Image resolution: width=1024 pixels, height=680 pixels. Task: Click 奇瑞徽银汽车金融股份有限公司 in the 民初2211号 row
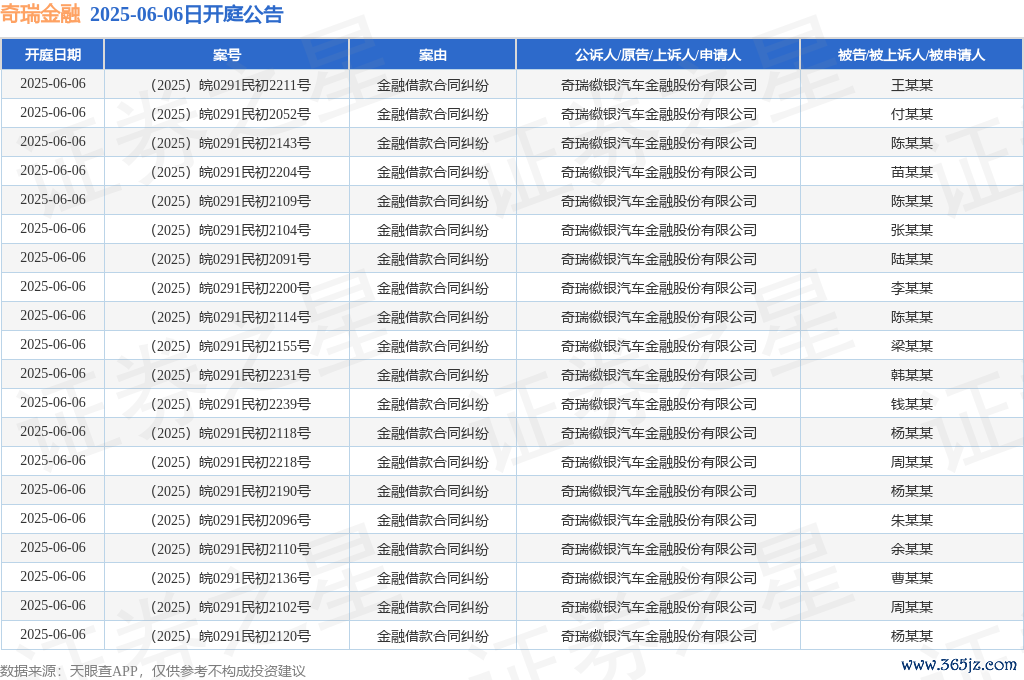(658, 85)
